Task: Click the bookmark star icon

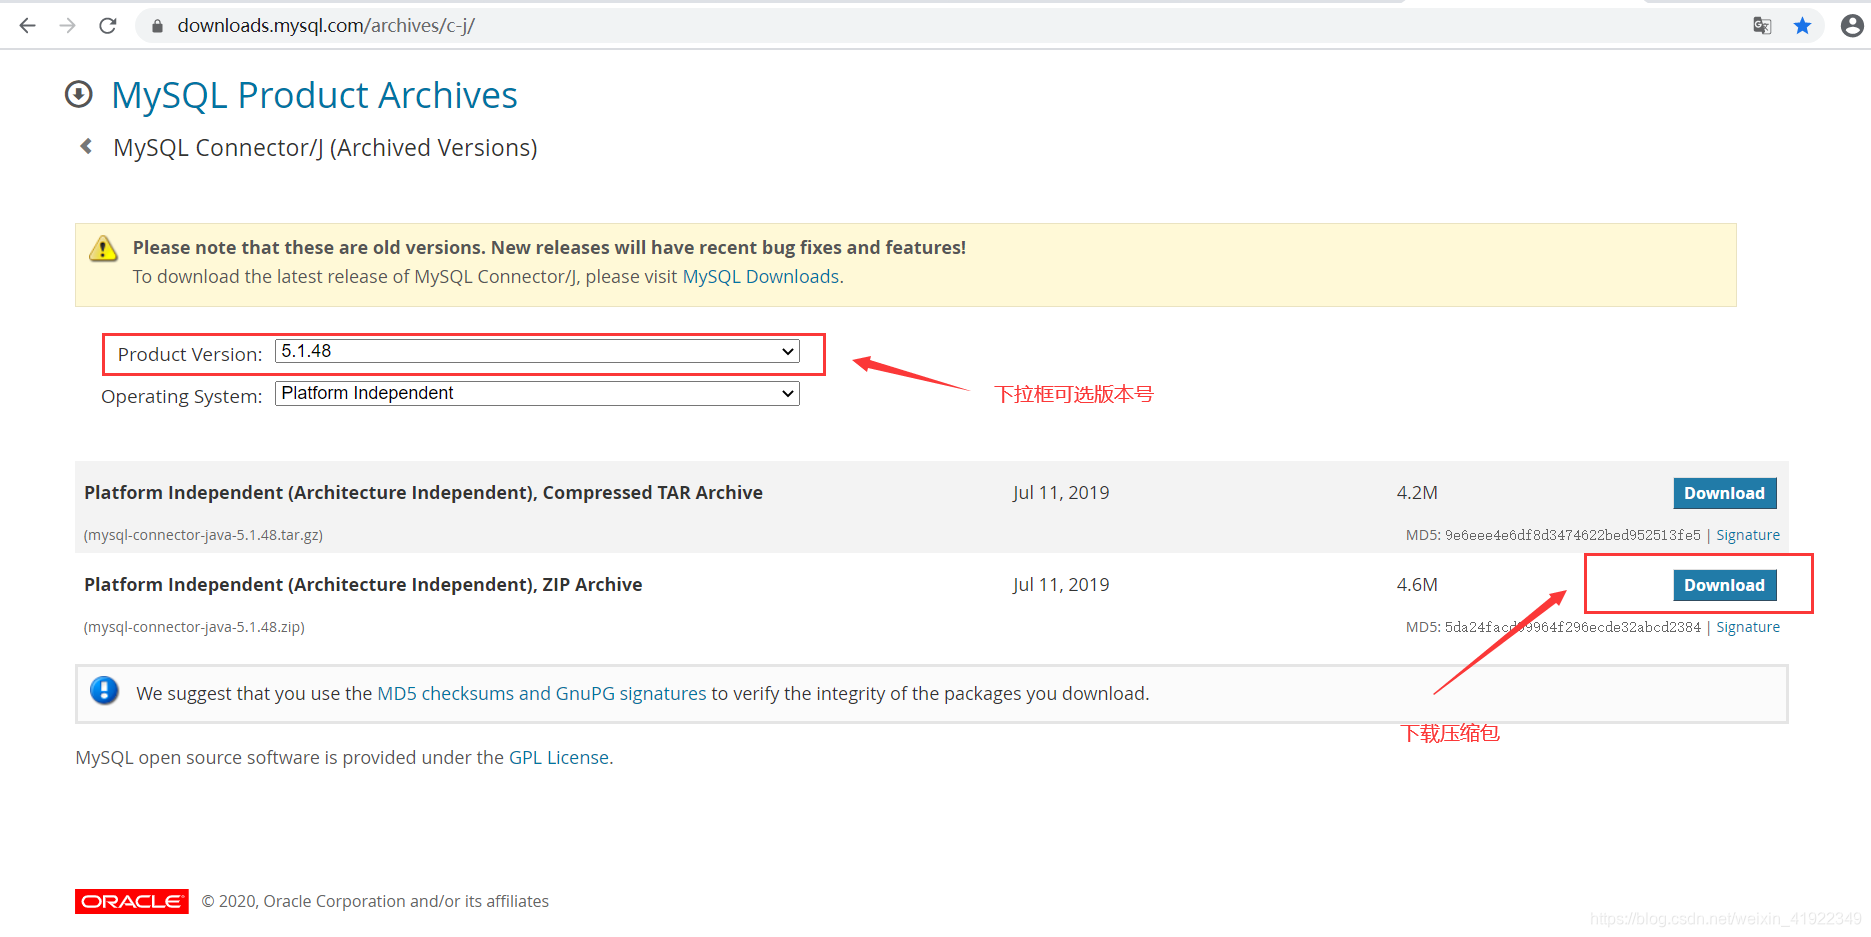Action: pyautogui.click(x=1802, y=26)
